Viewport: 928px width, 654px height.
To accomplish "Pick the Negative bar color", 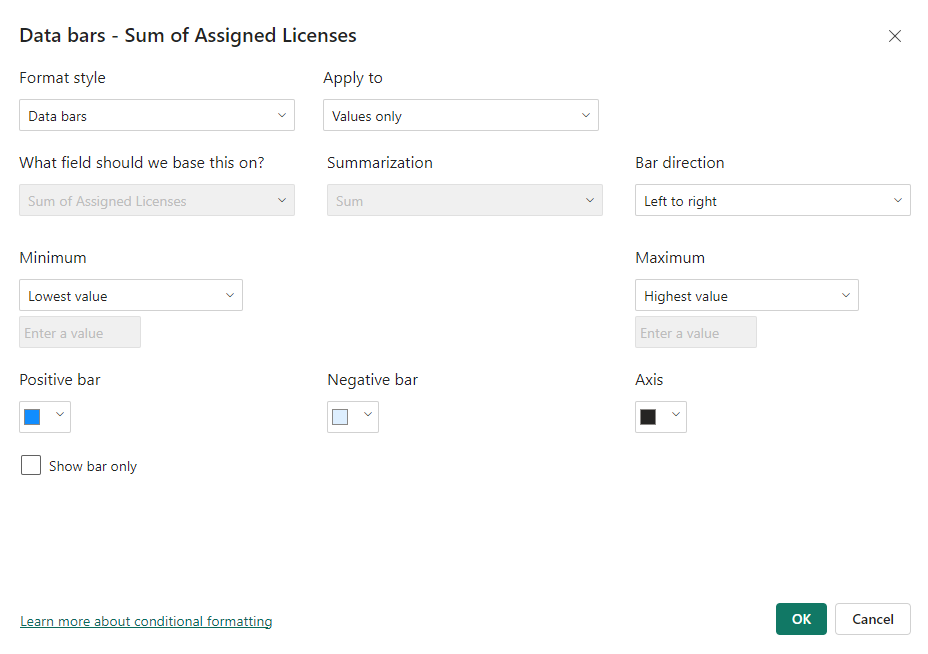I will pos(353,417).
